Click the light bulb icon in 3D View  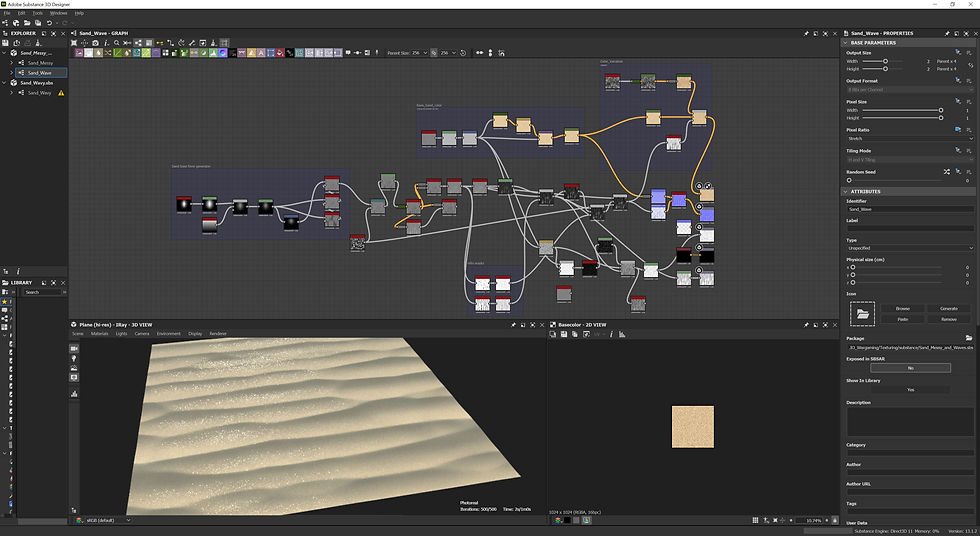[74, 359]
